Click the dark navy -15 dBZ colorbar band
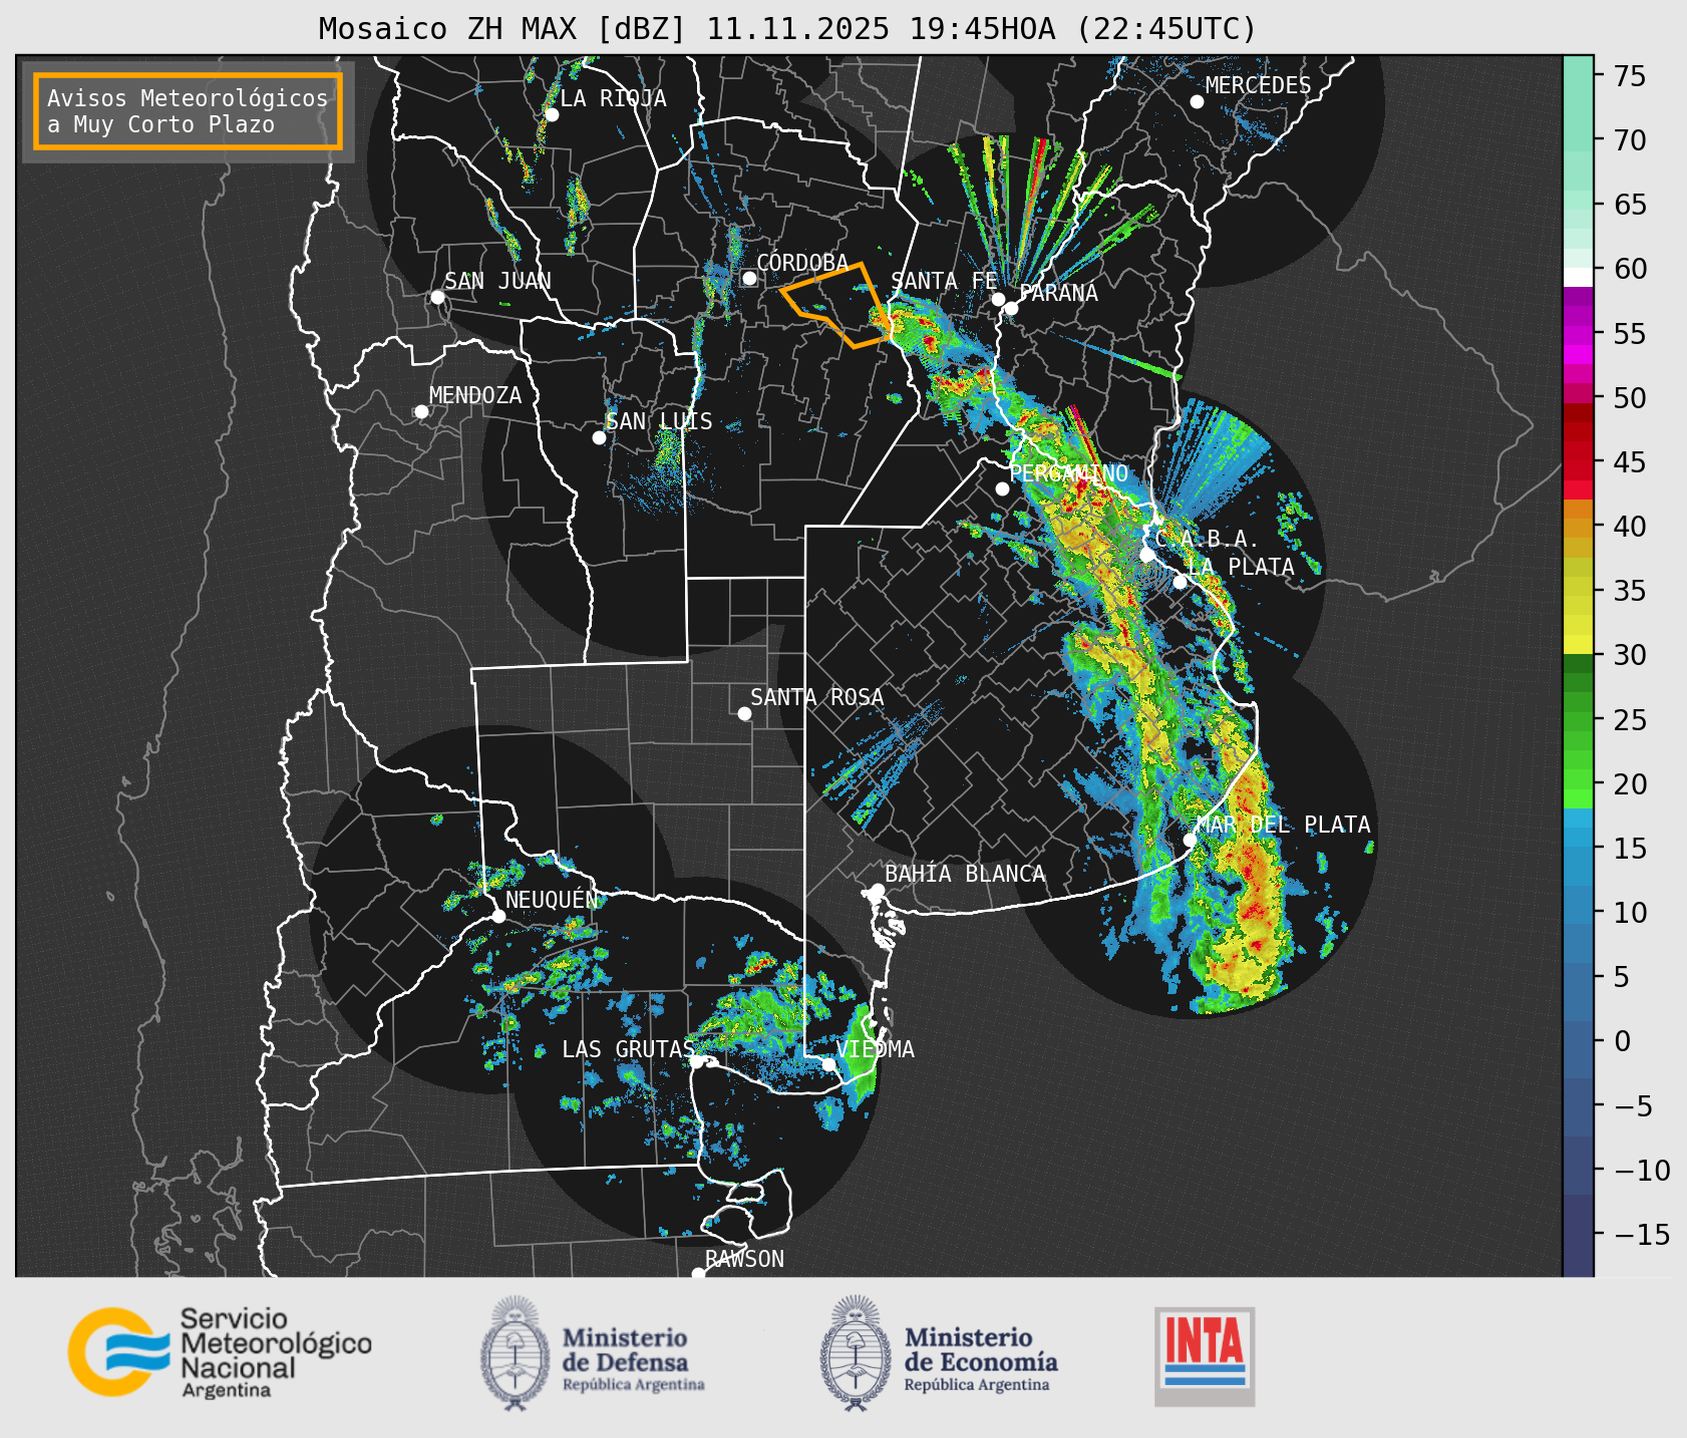This screenshot has width=1687, height=1438. tap(1578, 1235)
